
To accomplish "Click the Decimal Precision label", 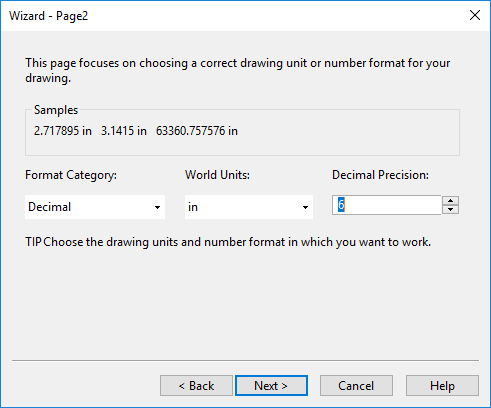I will (x=380, y=175).
